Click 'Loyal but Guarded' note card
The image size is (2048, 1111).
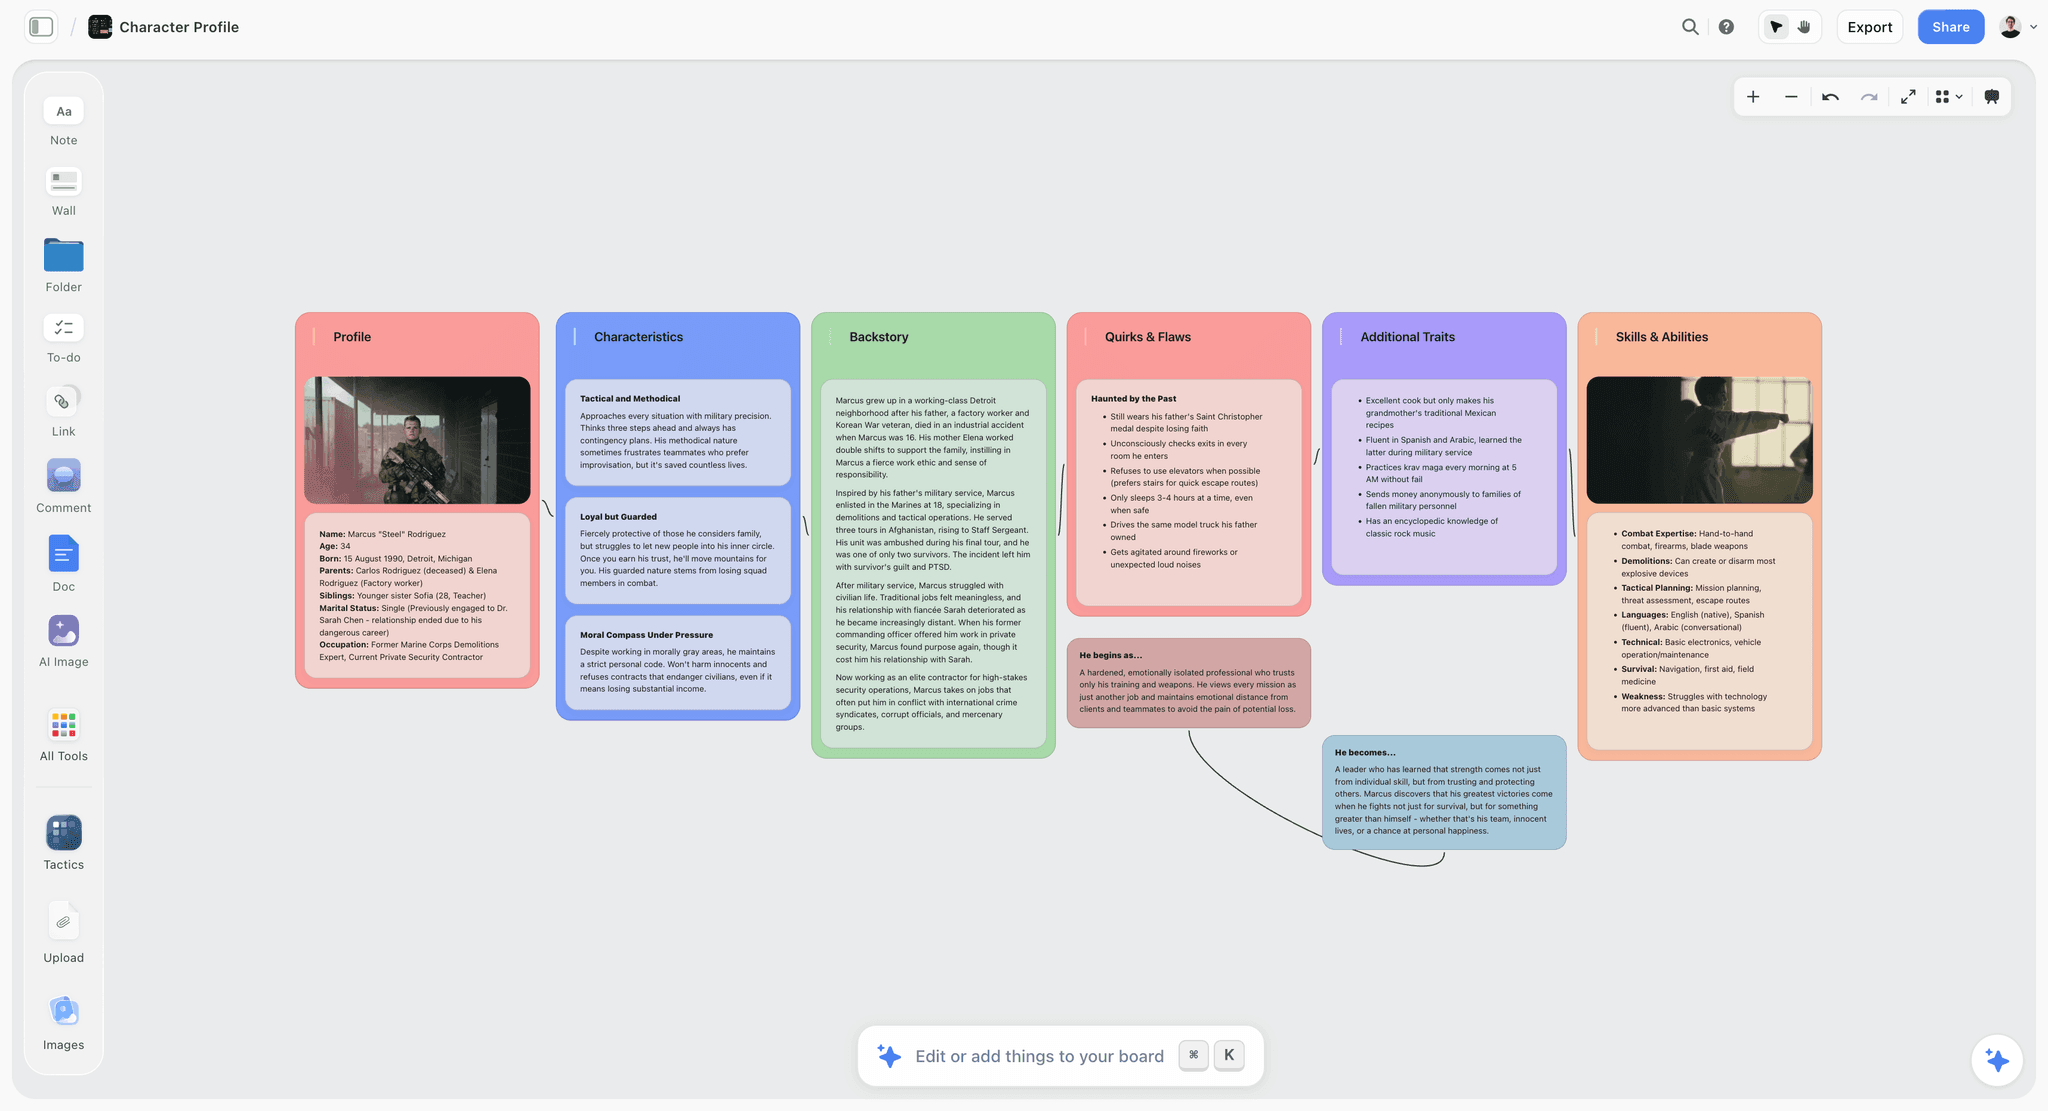678,551
